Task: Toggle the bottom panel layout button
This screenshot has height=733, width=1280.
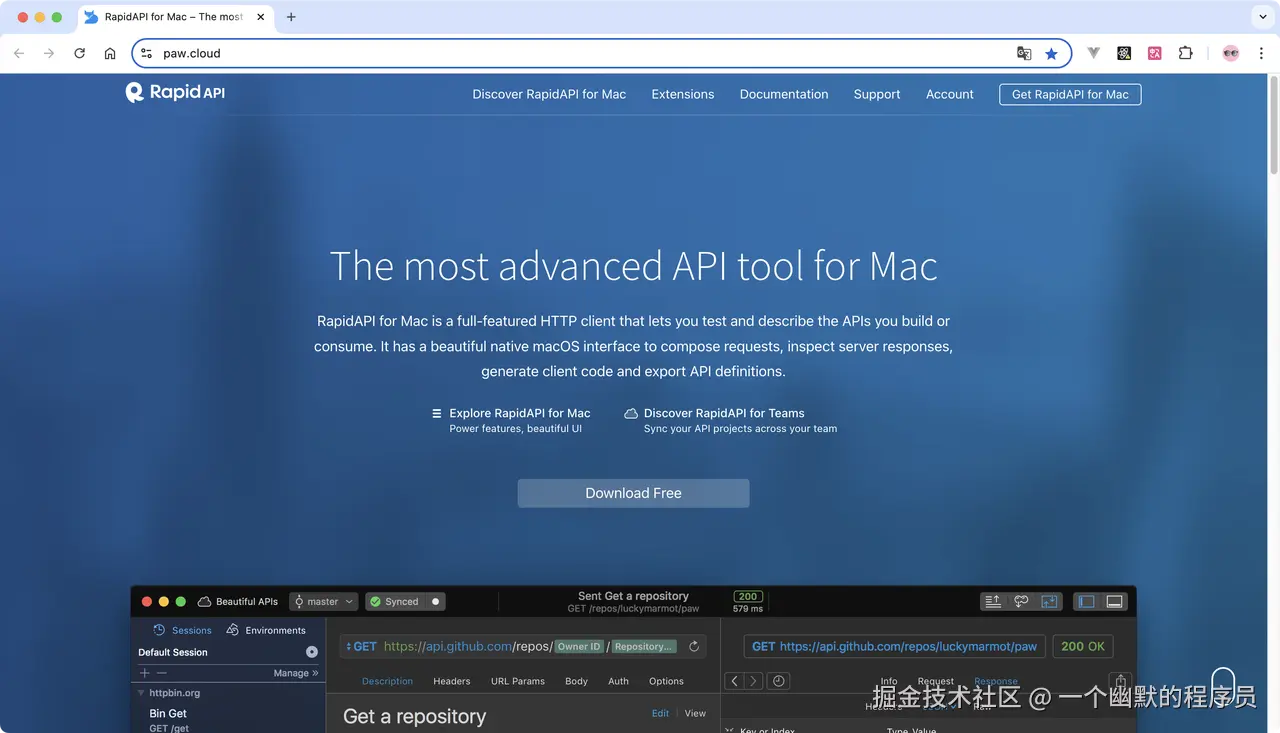Action: pyautogui.click(x=1114, y=601)
